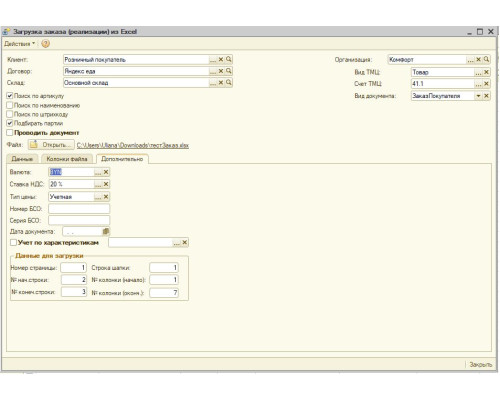Open the xlsx file path link

(133, 145)
